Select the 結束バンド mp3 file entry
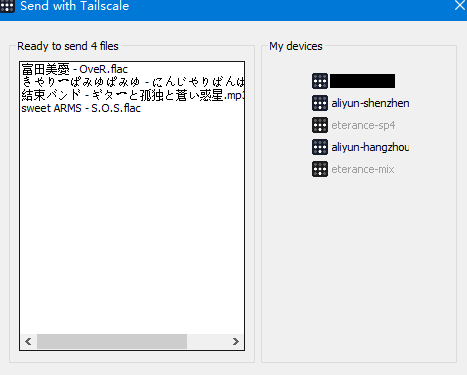Screen dimensions: 467x375 click(133, 95)
